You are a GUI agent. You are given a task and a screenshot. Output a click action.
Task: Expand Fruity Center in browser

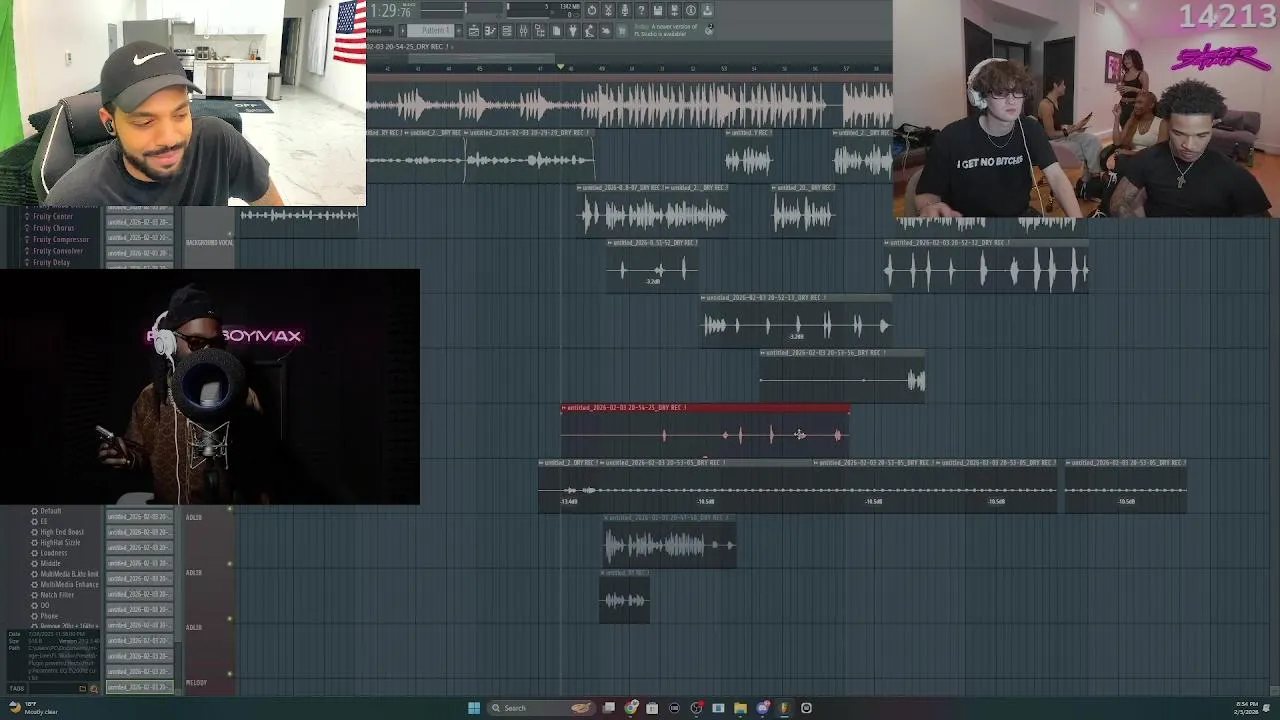[52, 216]
